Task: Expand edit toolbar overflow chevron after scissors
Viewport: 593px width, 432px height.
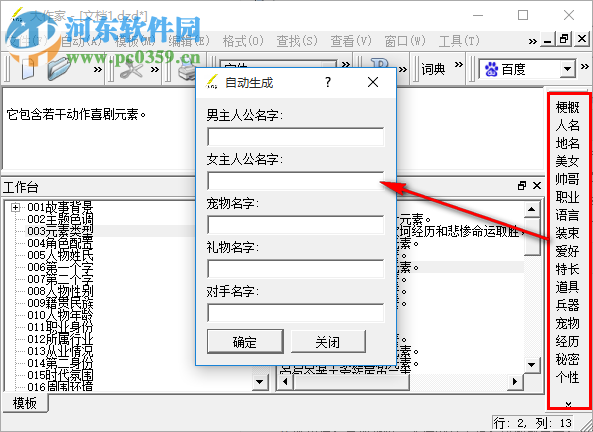Action: 155,70
